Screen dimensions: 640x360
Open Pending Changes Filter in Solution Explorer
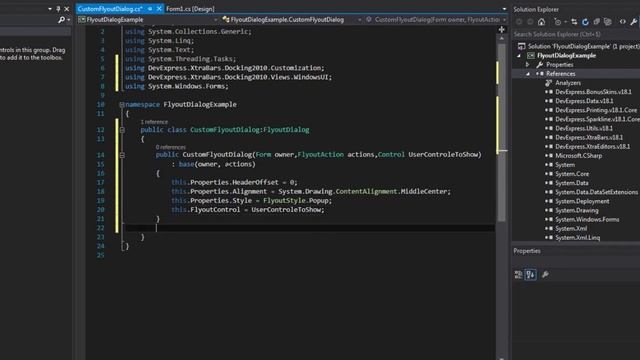(x=558, y=22)
